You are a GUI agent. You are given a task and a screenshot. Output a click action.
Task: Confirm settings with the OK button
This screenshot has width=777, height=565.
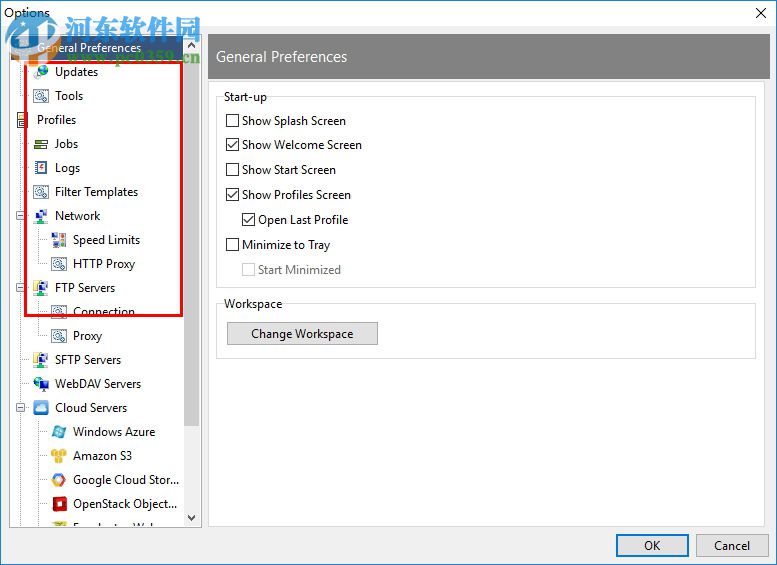(x=652, y=545)
